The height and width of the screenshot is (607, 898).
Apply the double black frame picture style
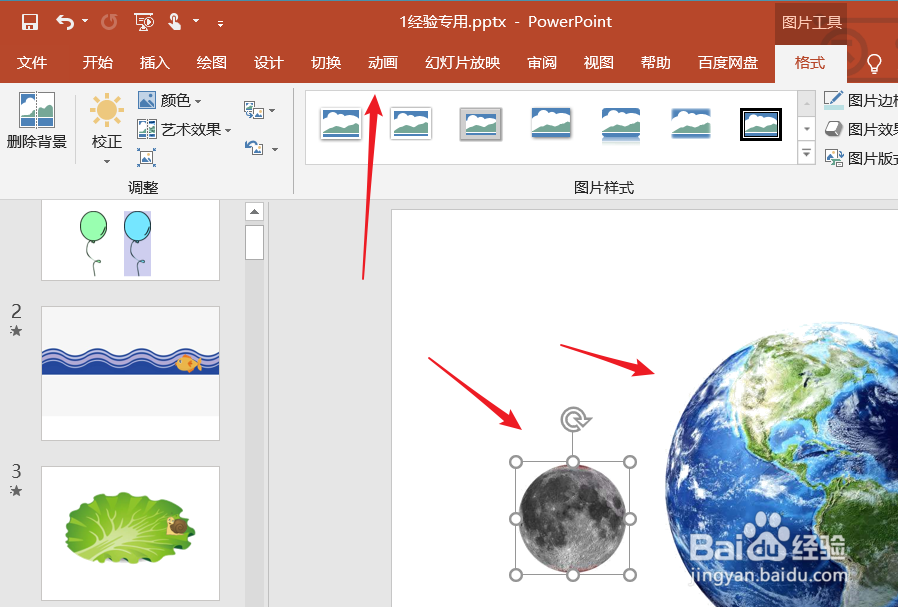tap(761, 124)
